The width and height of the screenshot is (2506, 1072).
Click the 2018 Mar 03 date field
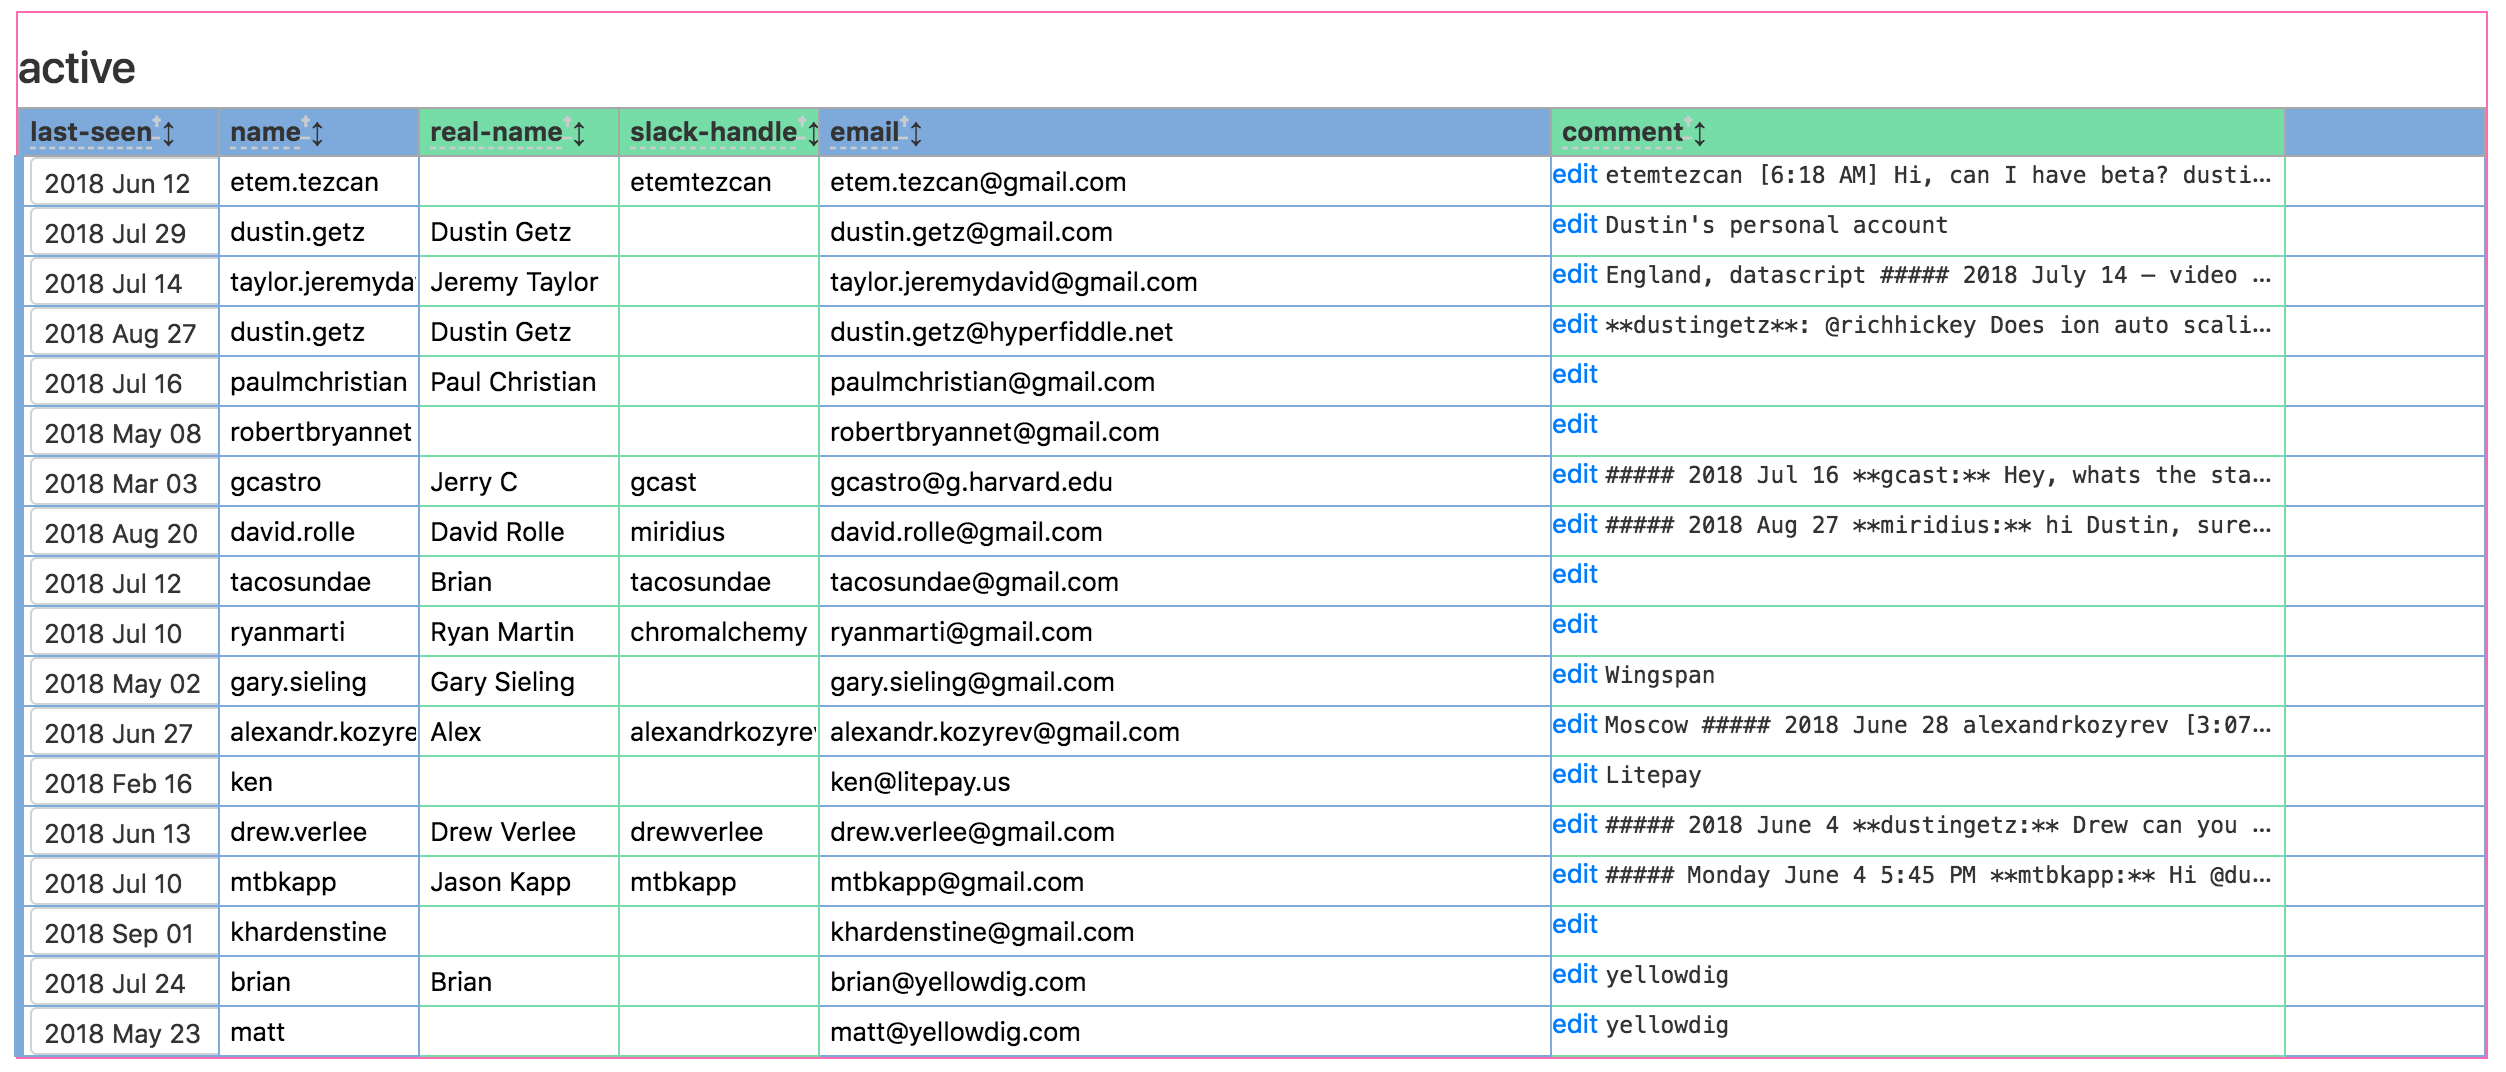124,483
